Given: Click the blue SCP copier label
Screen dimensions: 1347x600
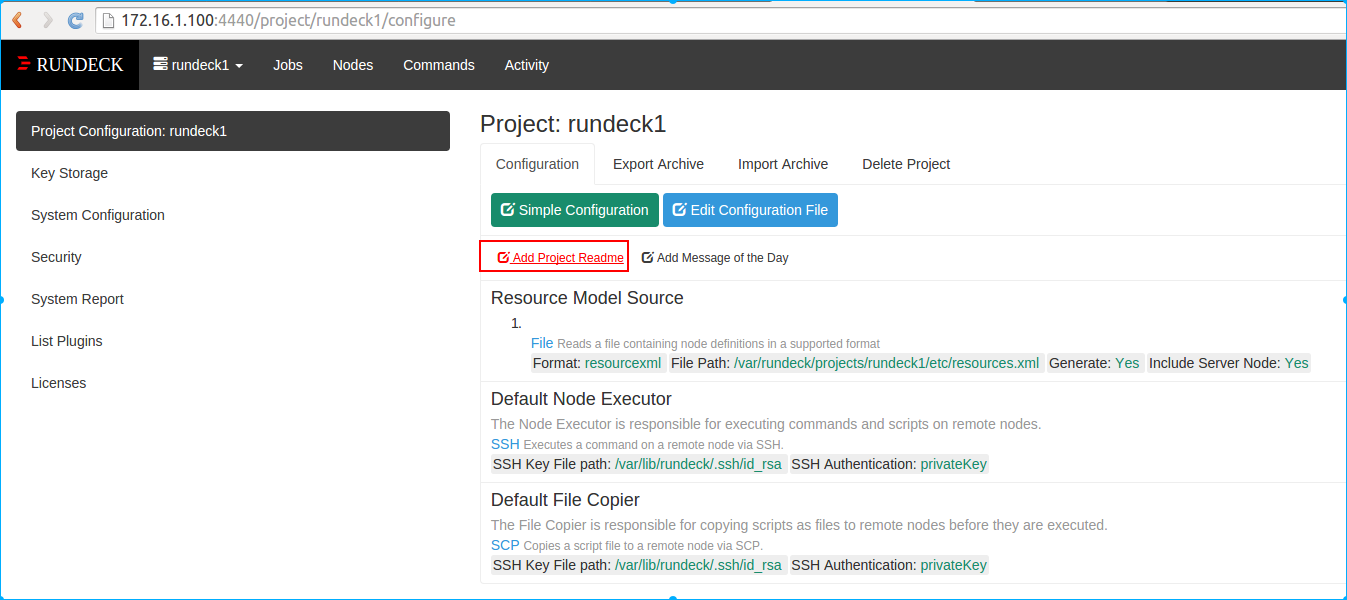Looking at the screenshot, I should [505, 545].
